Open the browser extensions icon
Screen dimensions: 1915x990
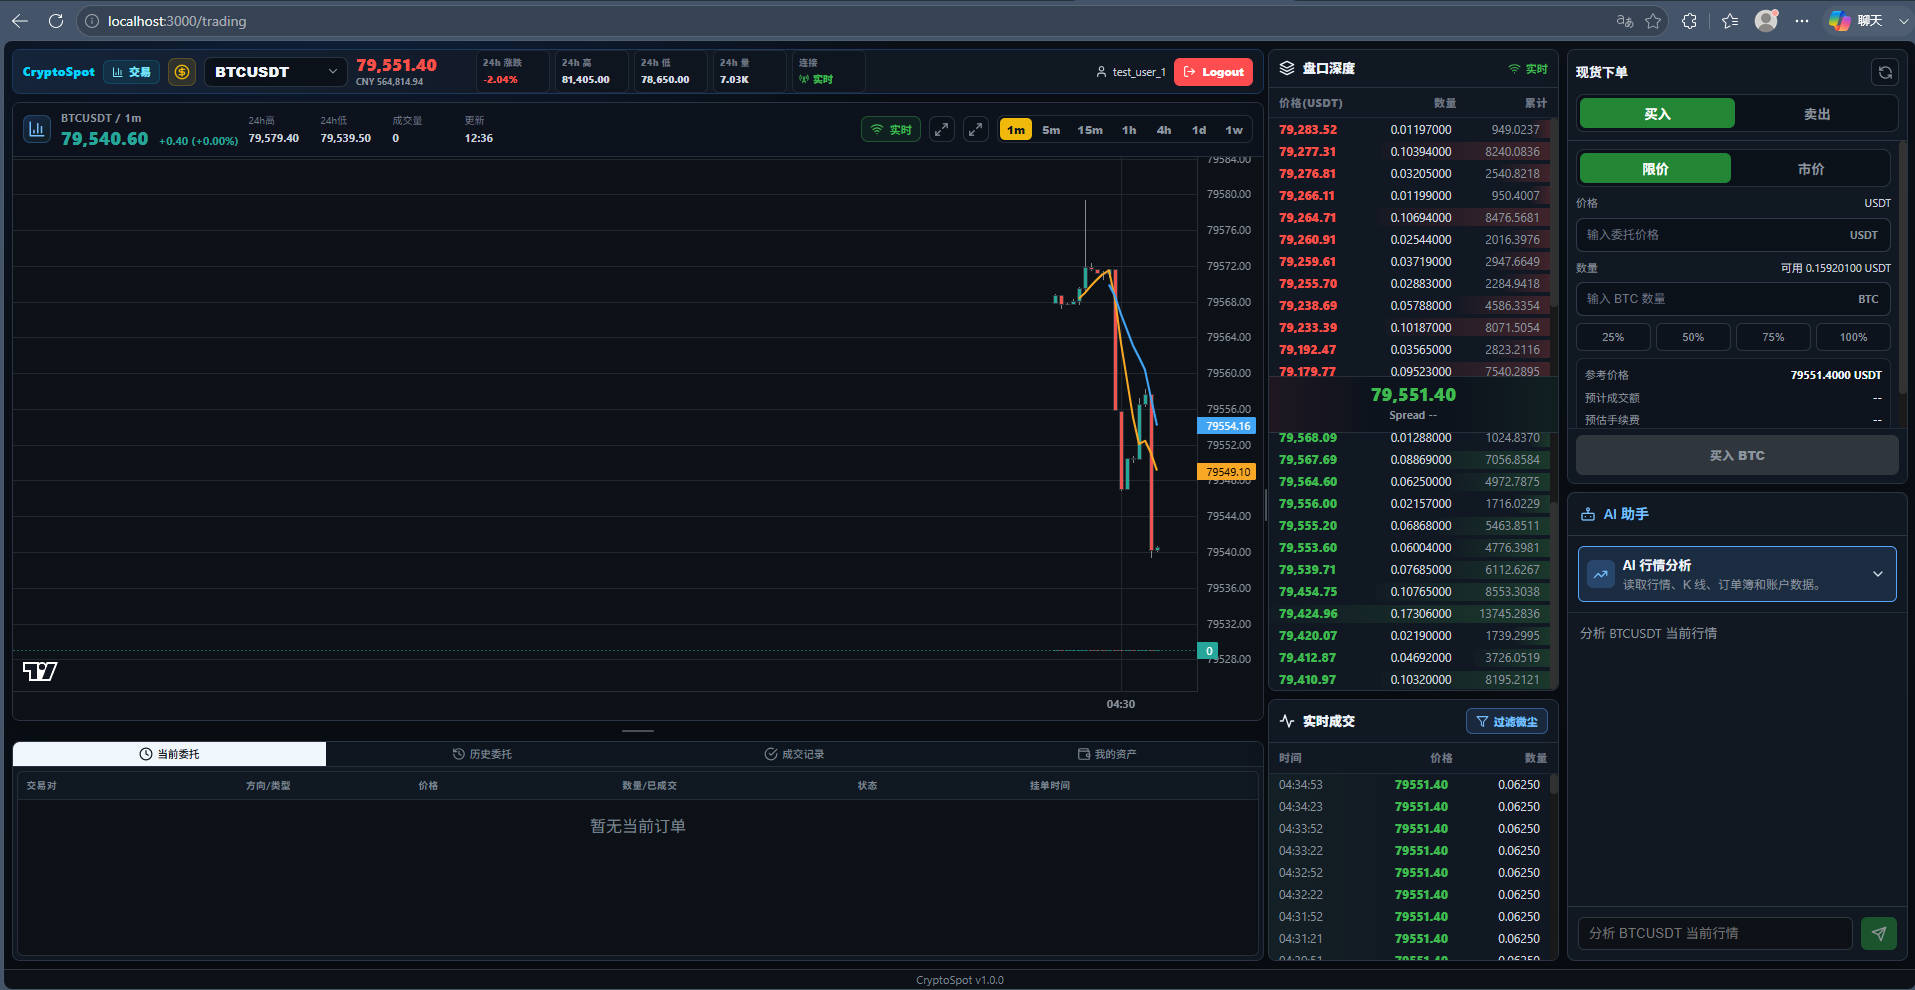[1689, 21]
